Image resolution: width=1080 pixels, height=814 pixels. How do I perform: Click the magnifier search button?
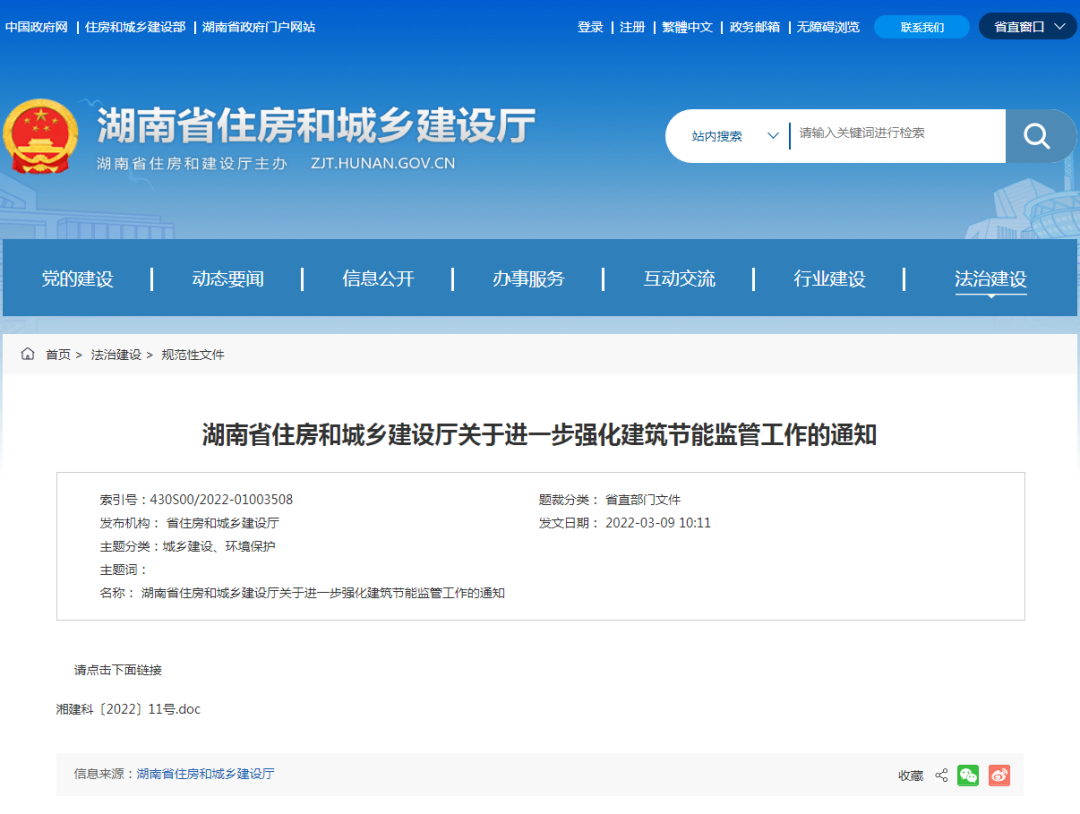point(1037,136)
